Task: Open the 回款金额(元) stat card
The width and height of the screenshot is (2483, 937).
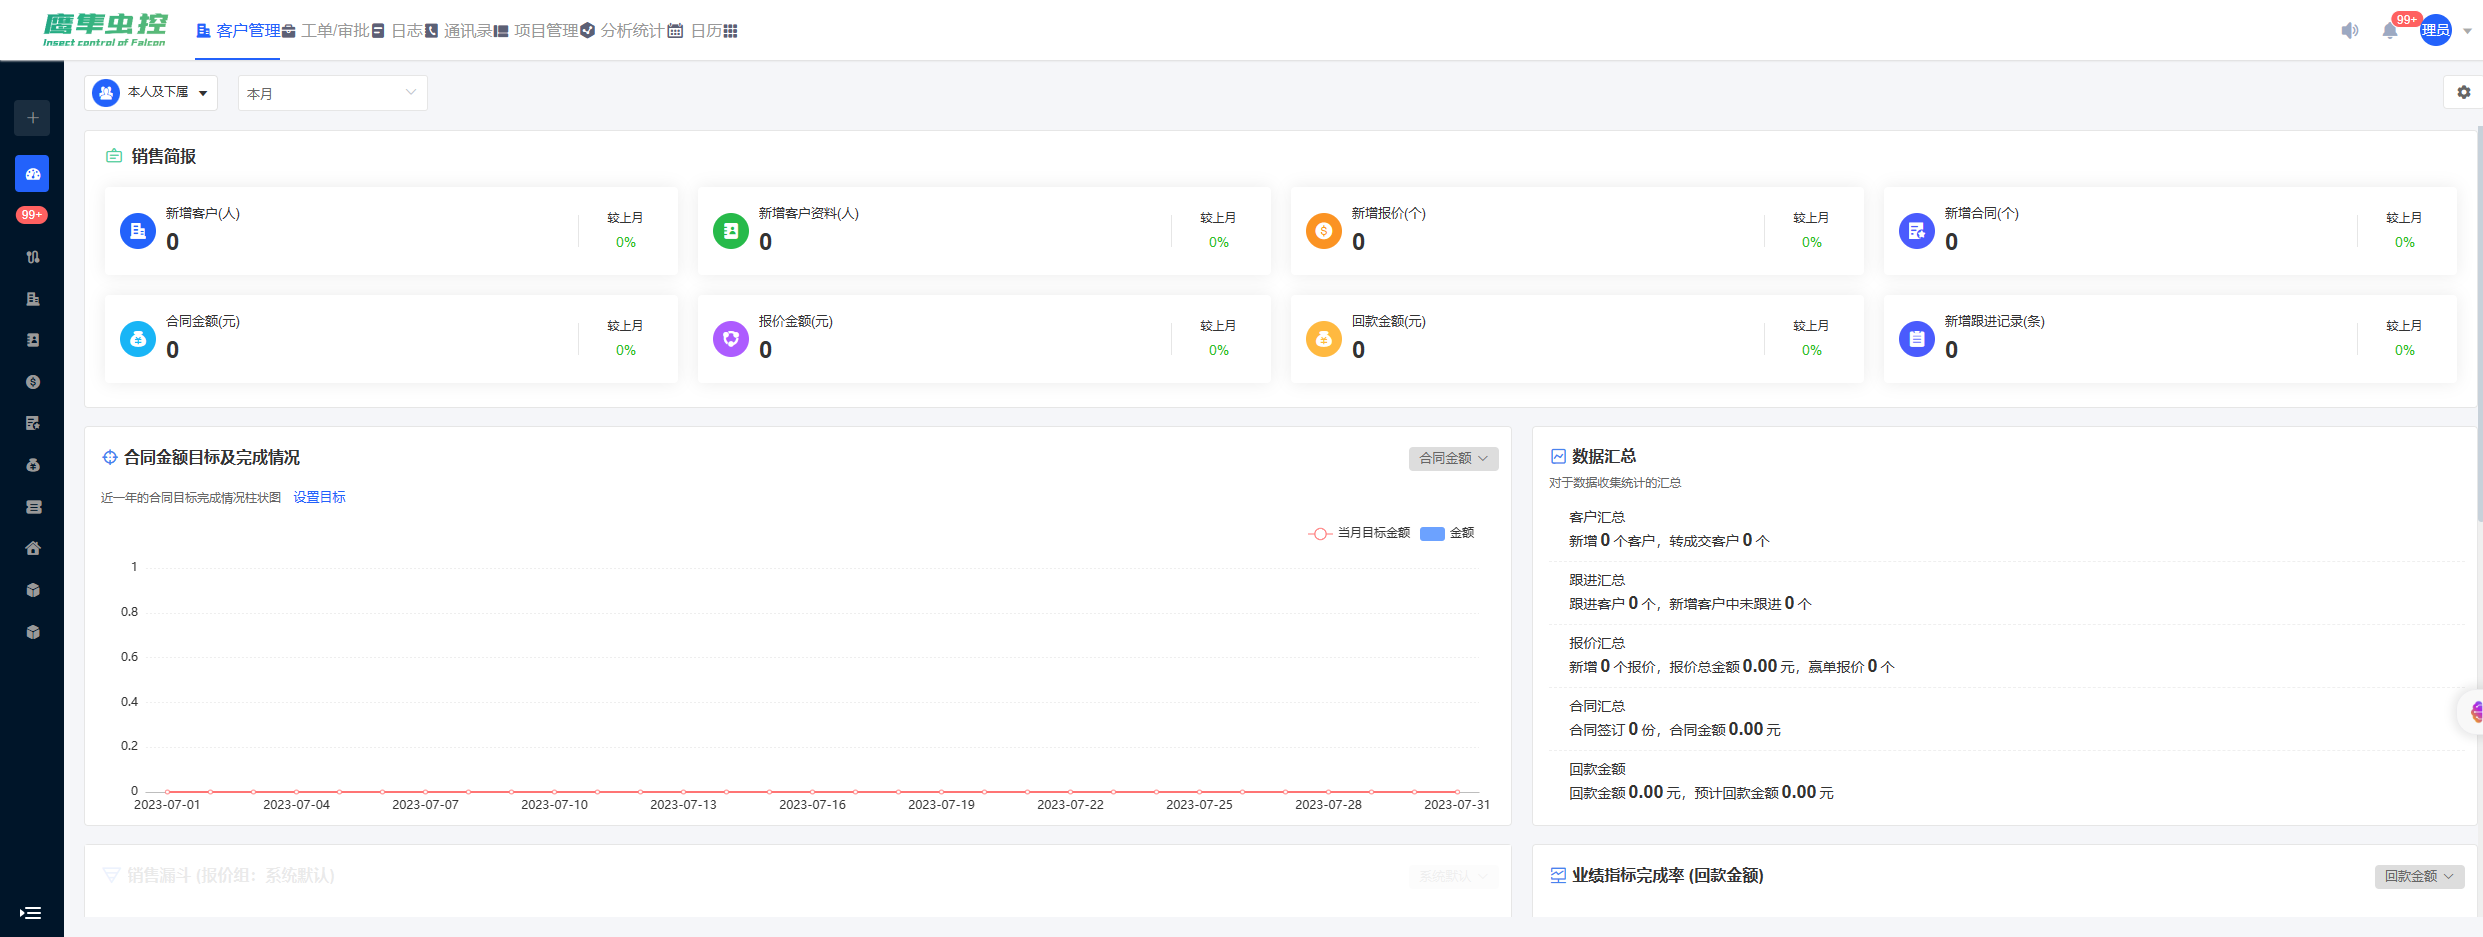Action: click(1577, 339)
